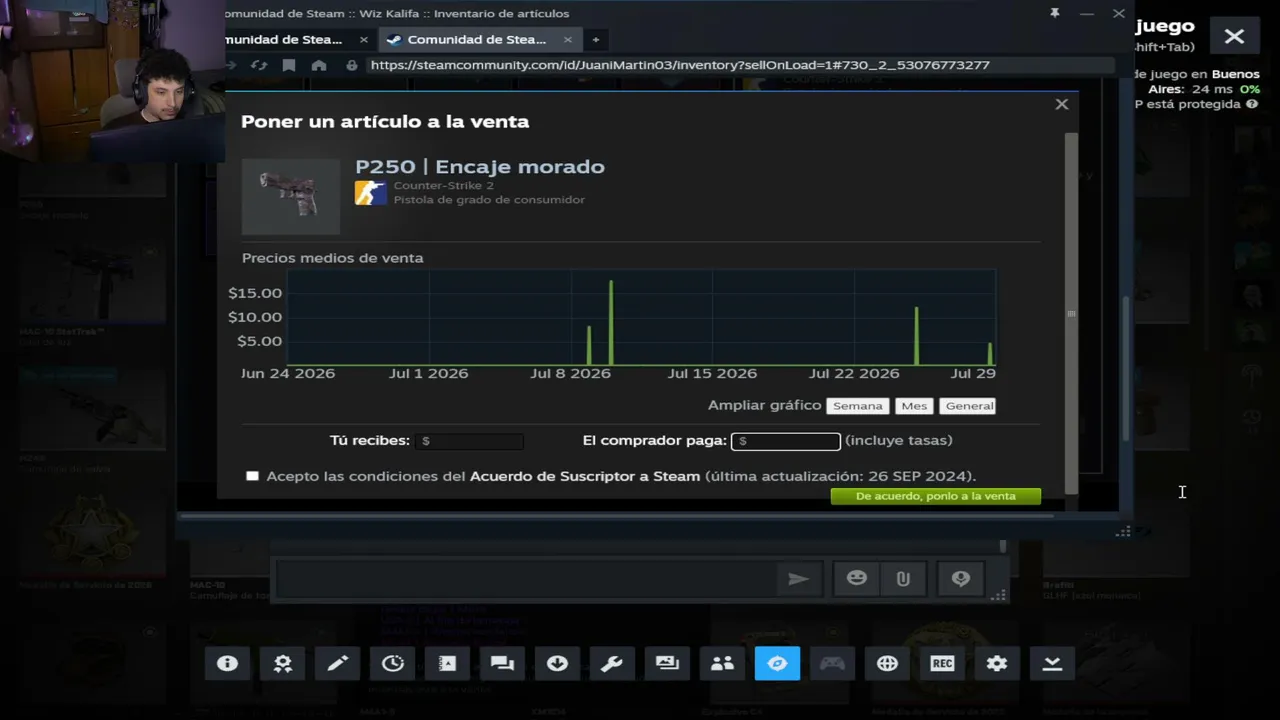Close the Steam overlay with the X
The height and width of the screenshot is (720, 1280).
(x=1234, y=37)
